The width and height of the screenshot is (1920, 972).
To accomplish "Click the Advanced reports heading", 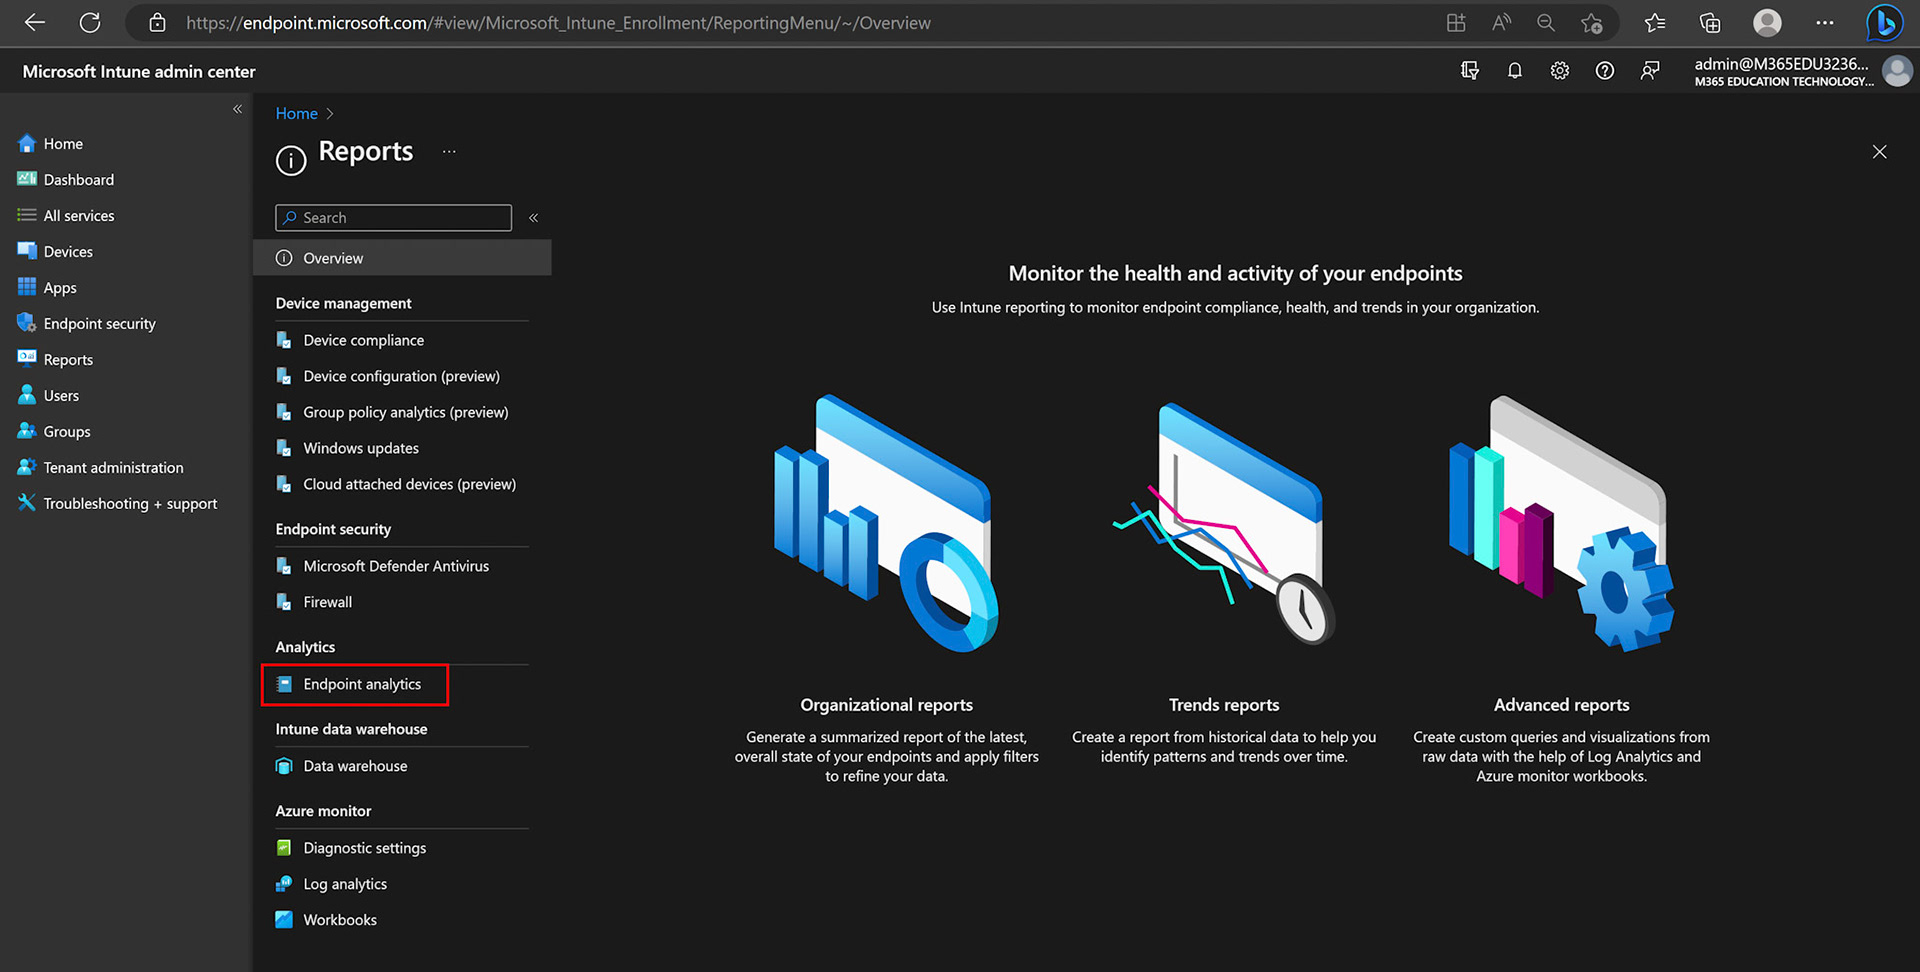I will (x=1562, y=705).
